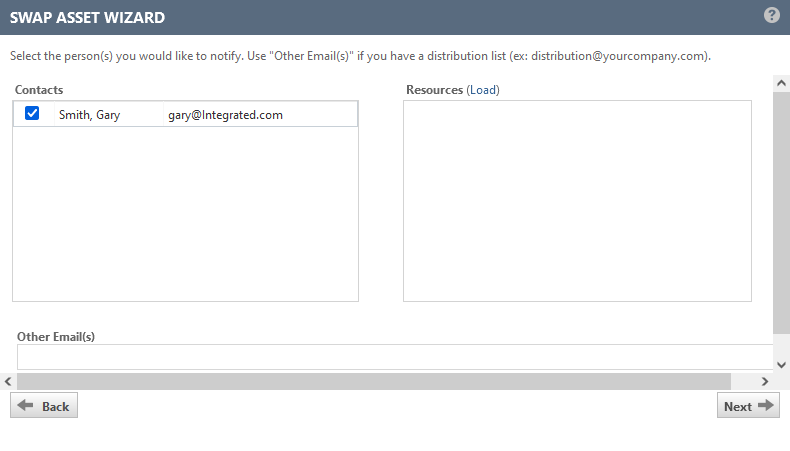
Task: Open help via the question mark icon
Action: tap(771, 15)
